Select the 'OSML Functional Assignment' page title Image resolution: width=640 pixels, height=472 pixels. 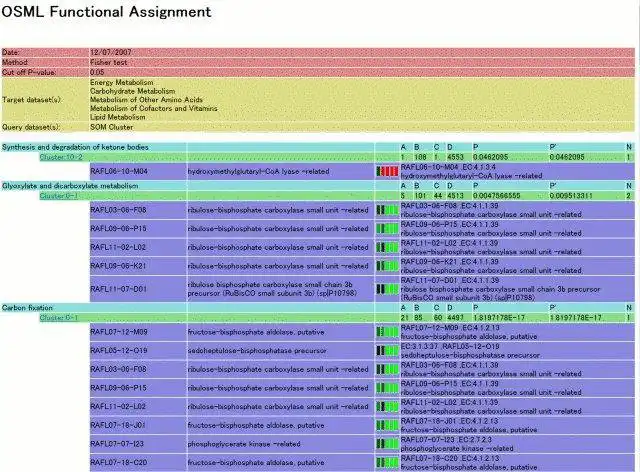(x=106, y=12)
